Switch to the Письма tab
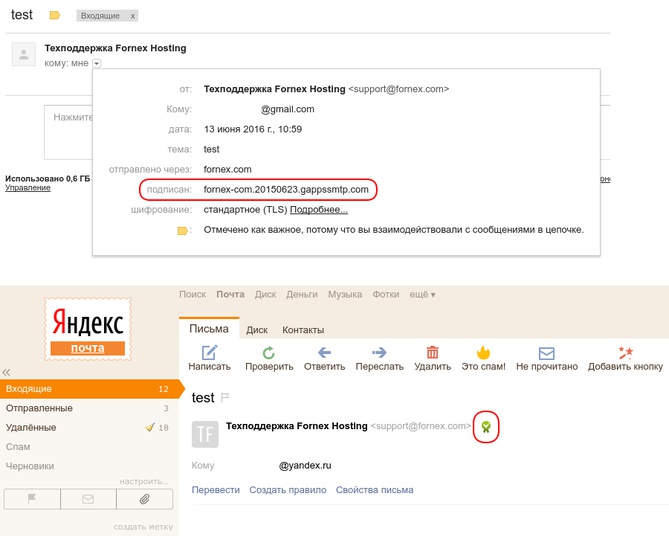This screenshot has width=669, height=540. (x=209, y=329)
